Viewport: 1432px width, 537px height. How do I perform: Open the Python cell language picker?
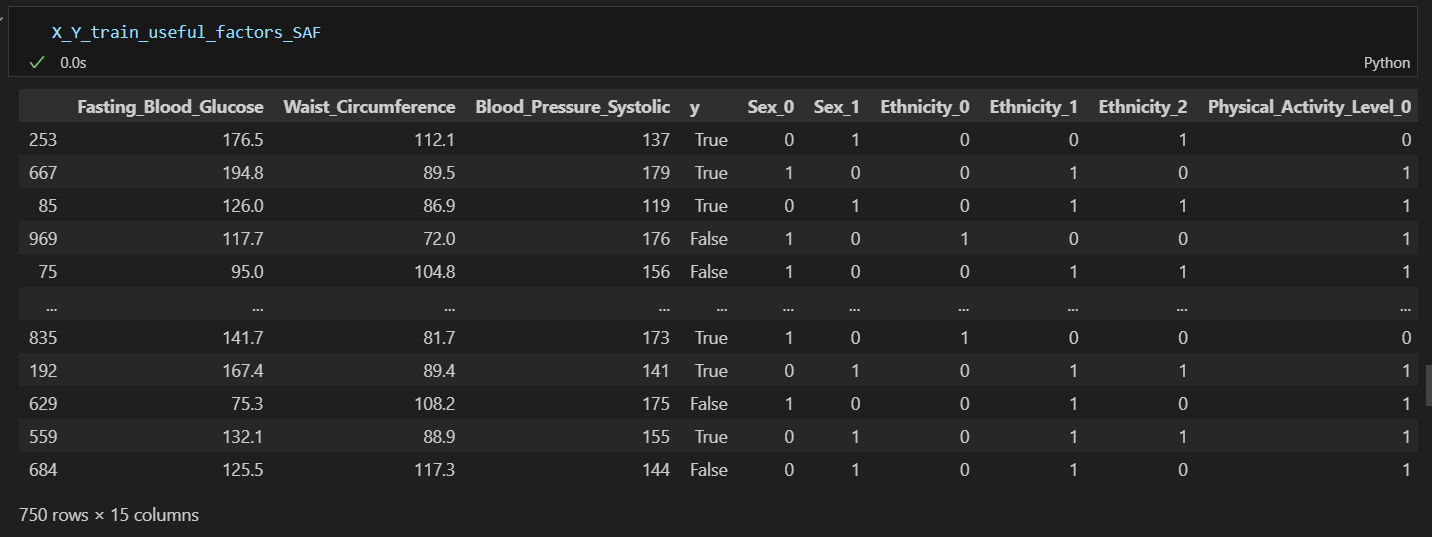[x=1386, y=62]
